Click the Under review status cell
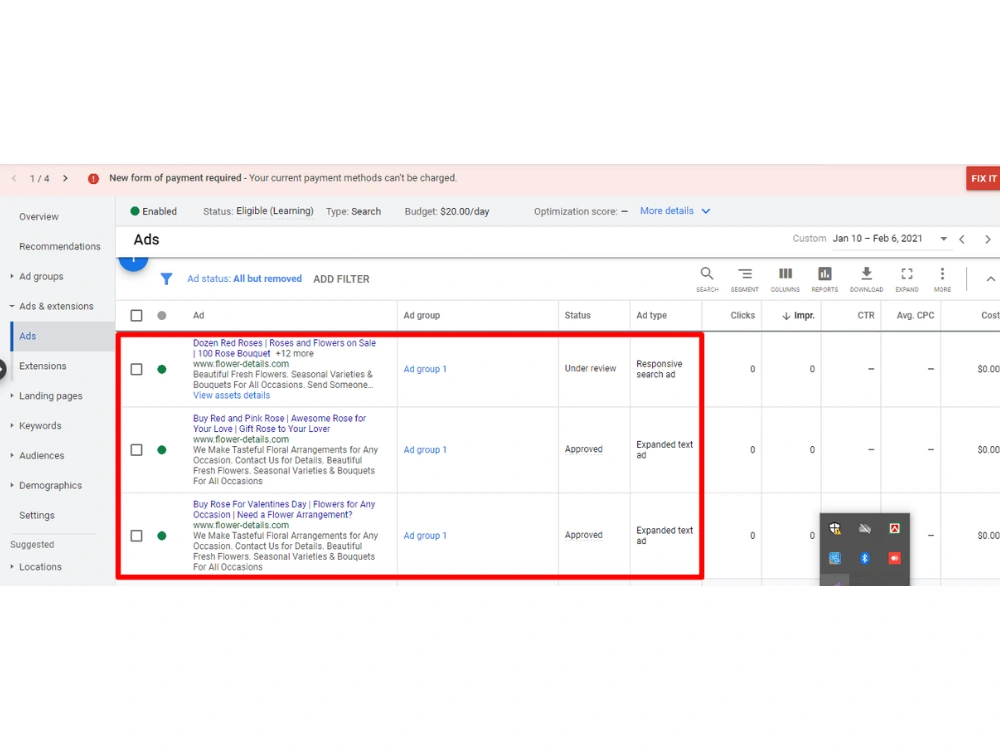This screenshot has width=1000, height=750. [x=591, y=369]
